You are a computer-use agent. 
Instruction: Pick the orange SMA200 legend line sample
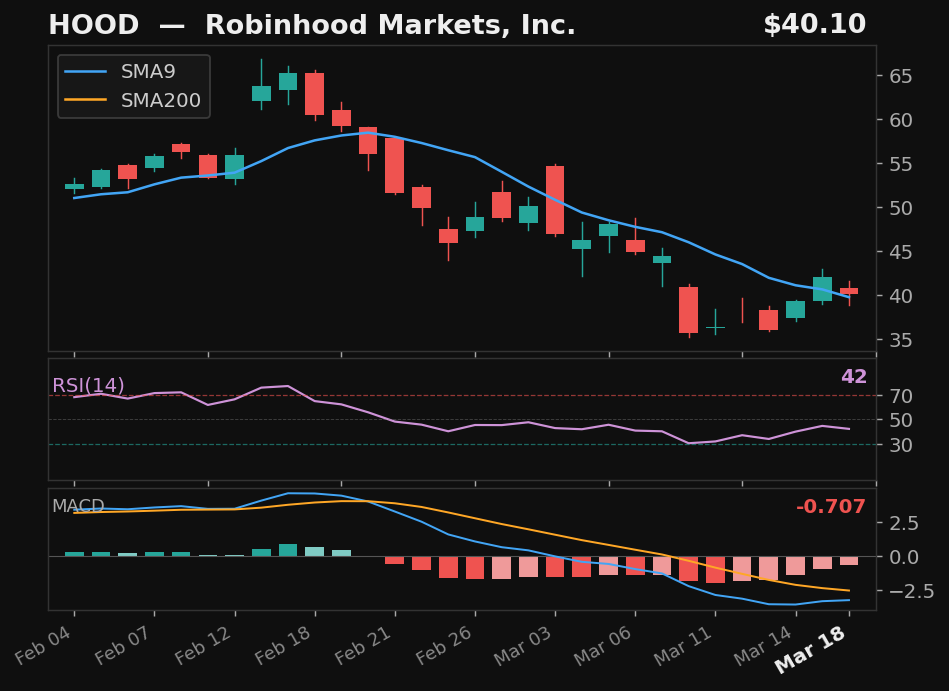coord(85,100)
